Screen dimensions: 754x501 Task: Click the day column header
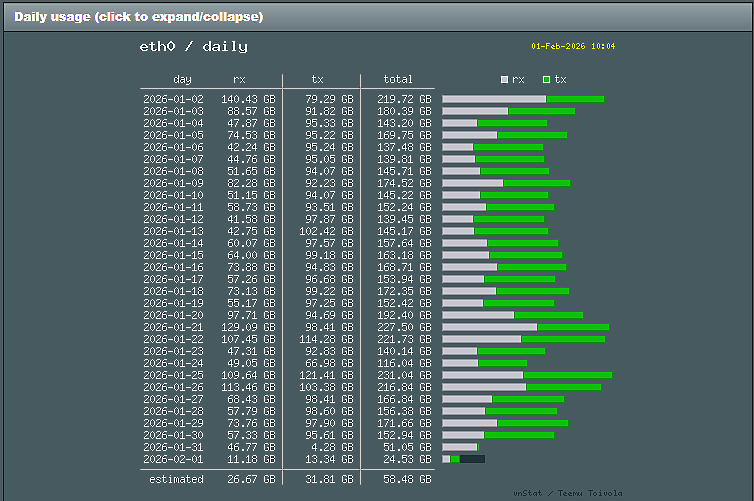pyautogui.click(x=182, y=79)
